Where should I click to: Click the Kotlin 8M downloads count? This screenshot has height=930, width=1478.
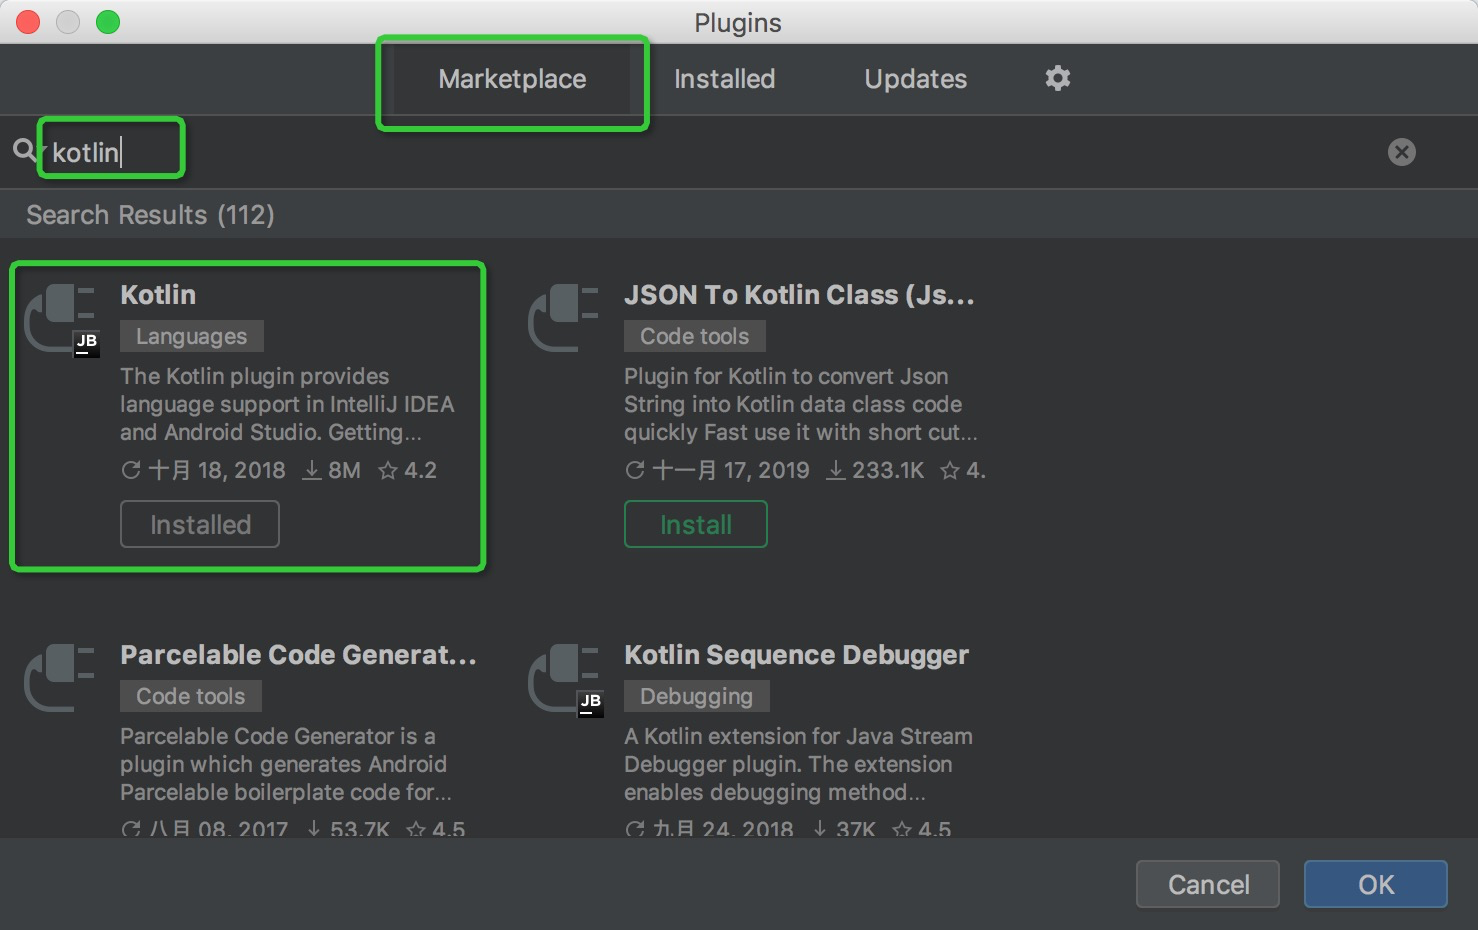344,470
